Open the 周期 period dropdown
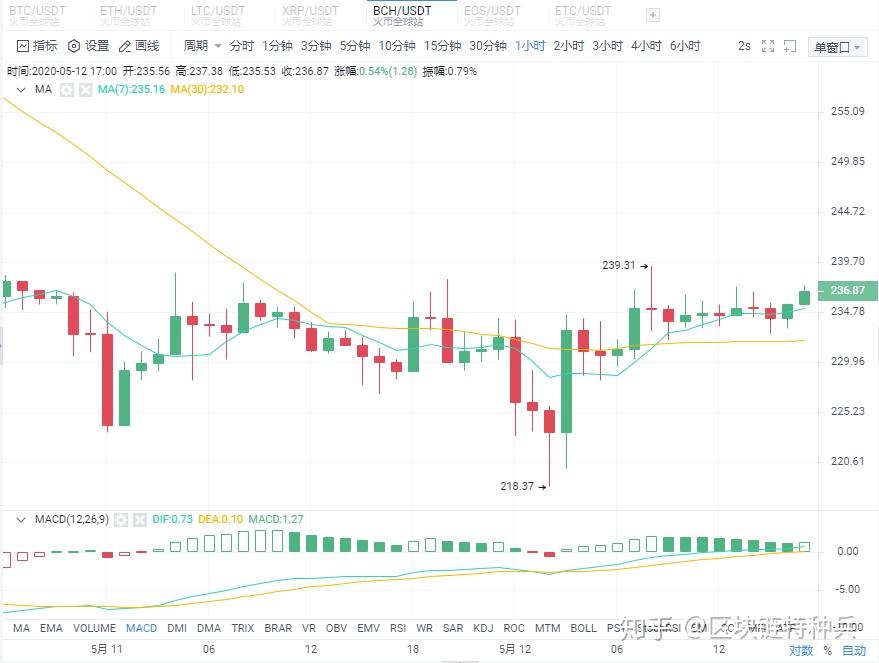The image size is (879, 663). (x=202, y=46)
